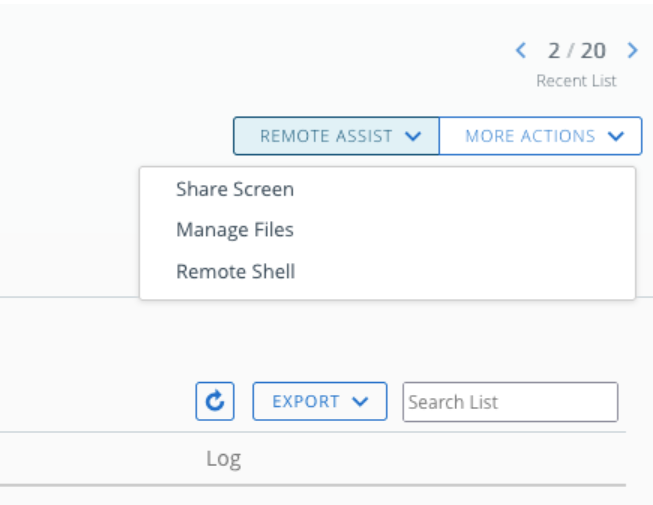Image resolution: width=653 pixels, height=505 pixels.
Task: Open the Export dropdown chevron
Action: [x=361, y=402]
